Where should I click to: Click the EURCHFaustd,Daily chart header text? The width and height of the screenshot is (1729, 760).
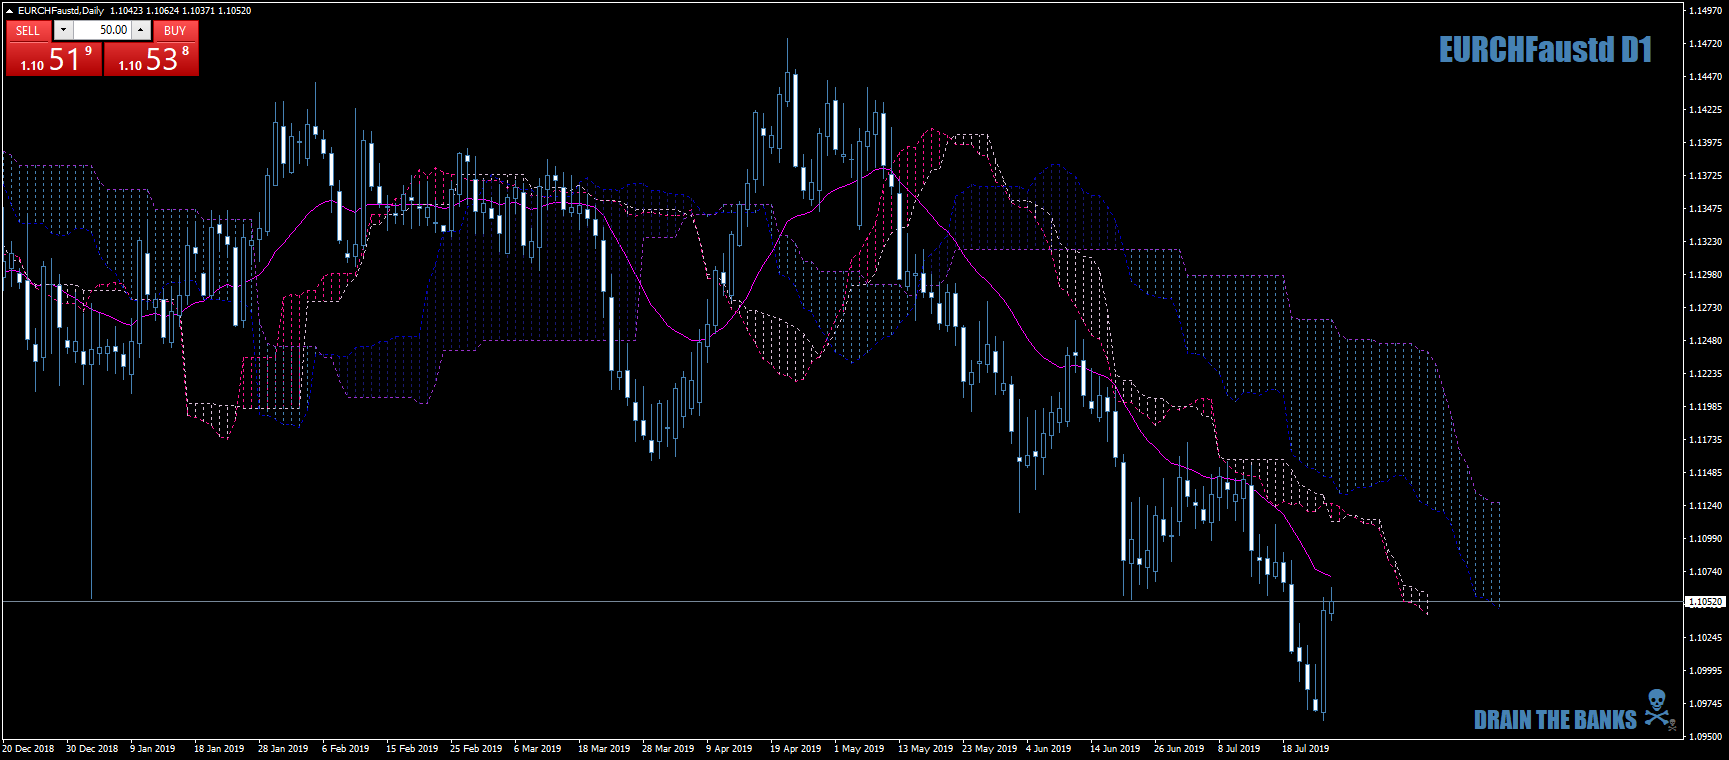tap(61, 11)
